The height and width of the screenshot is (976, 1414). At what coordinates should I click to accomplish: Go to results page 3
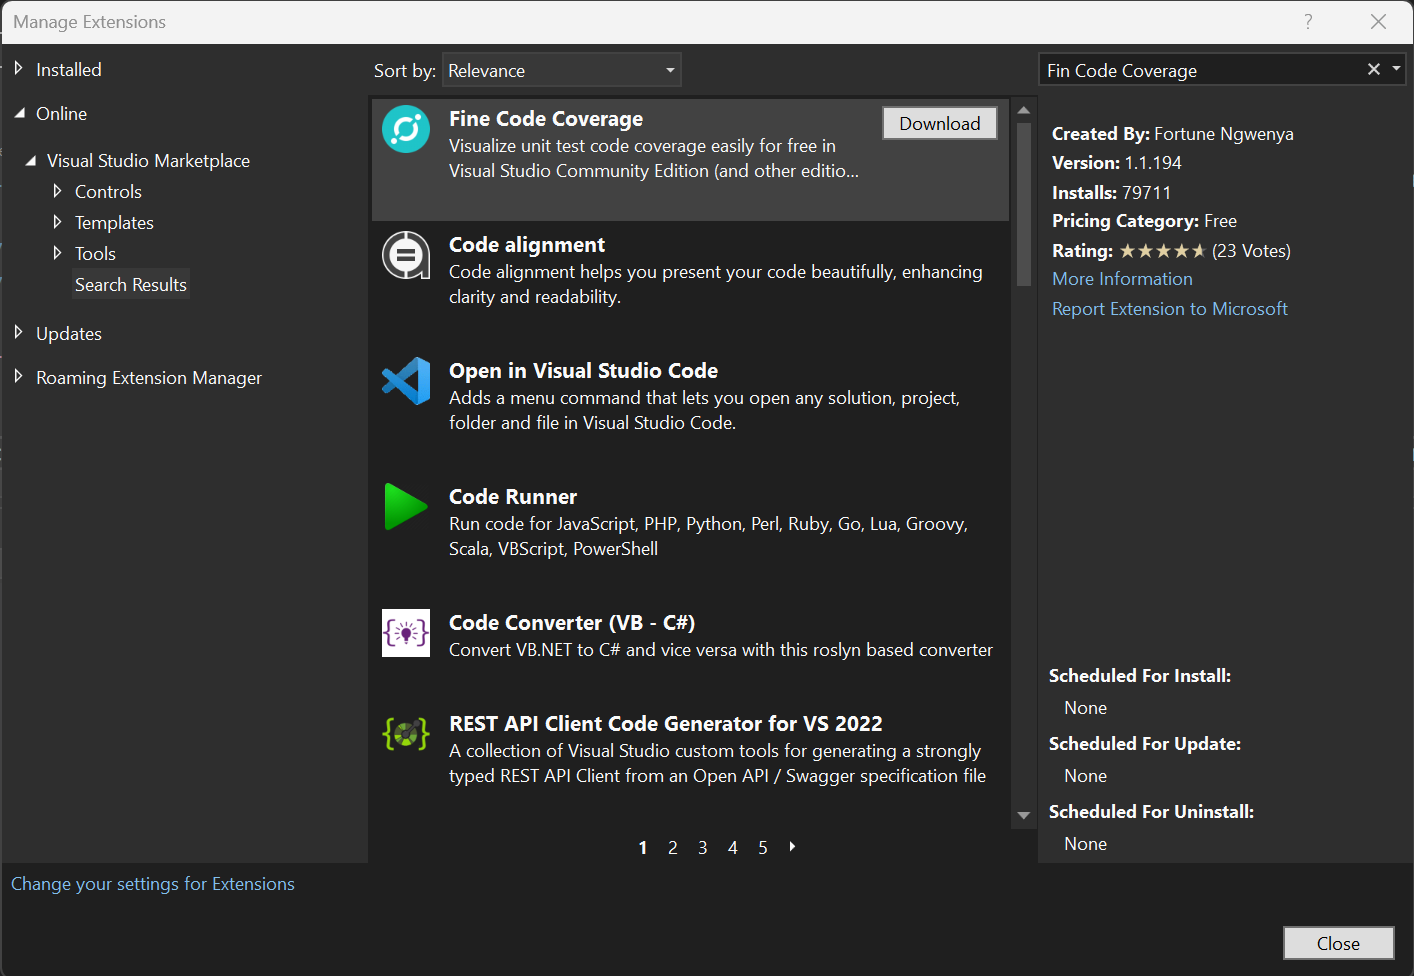coord(703,847)
